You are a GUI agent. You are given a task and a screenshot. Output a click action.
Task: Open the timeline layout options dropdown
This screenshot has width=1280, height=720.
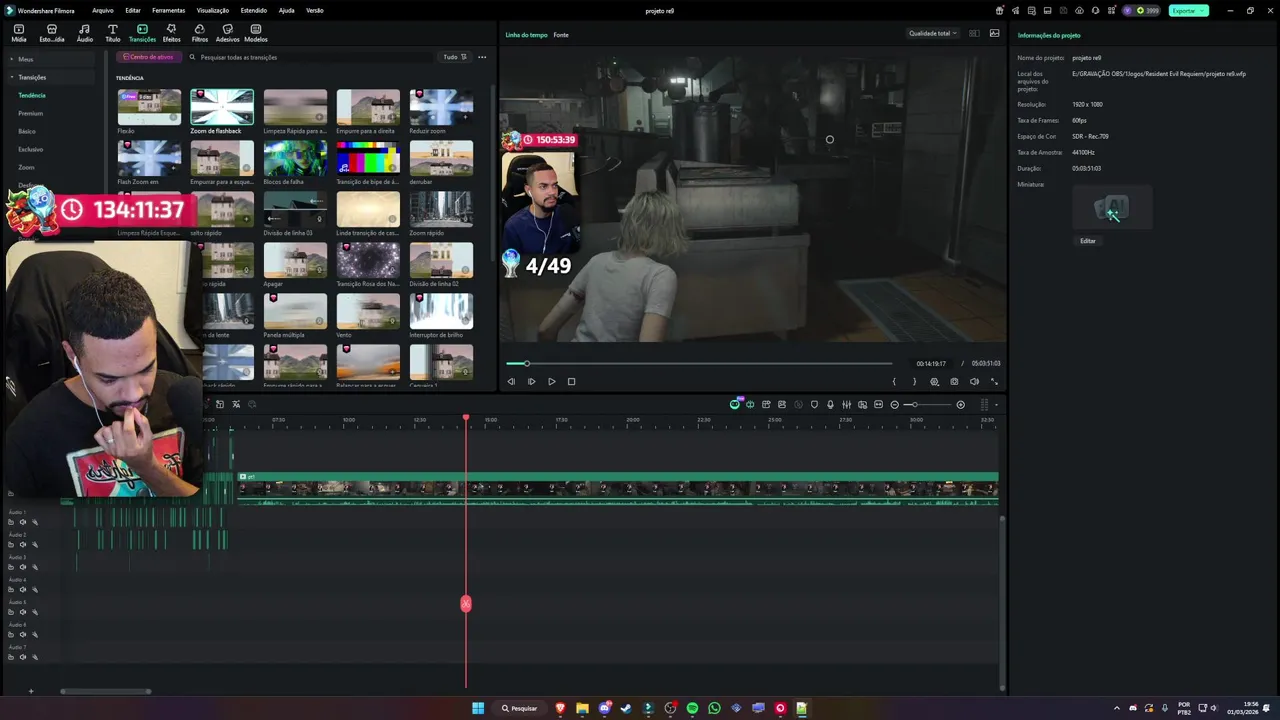pos(996,404)
